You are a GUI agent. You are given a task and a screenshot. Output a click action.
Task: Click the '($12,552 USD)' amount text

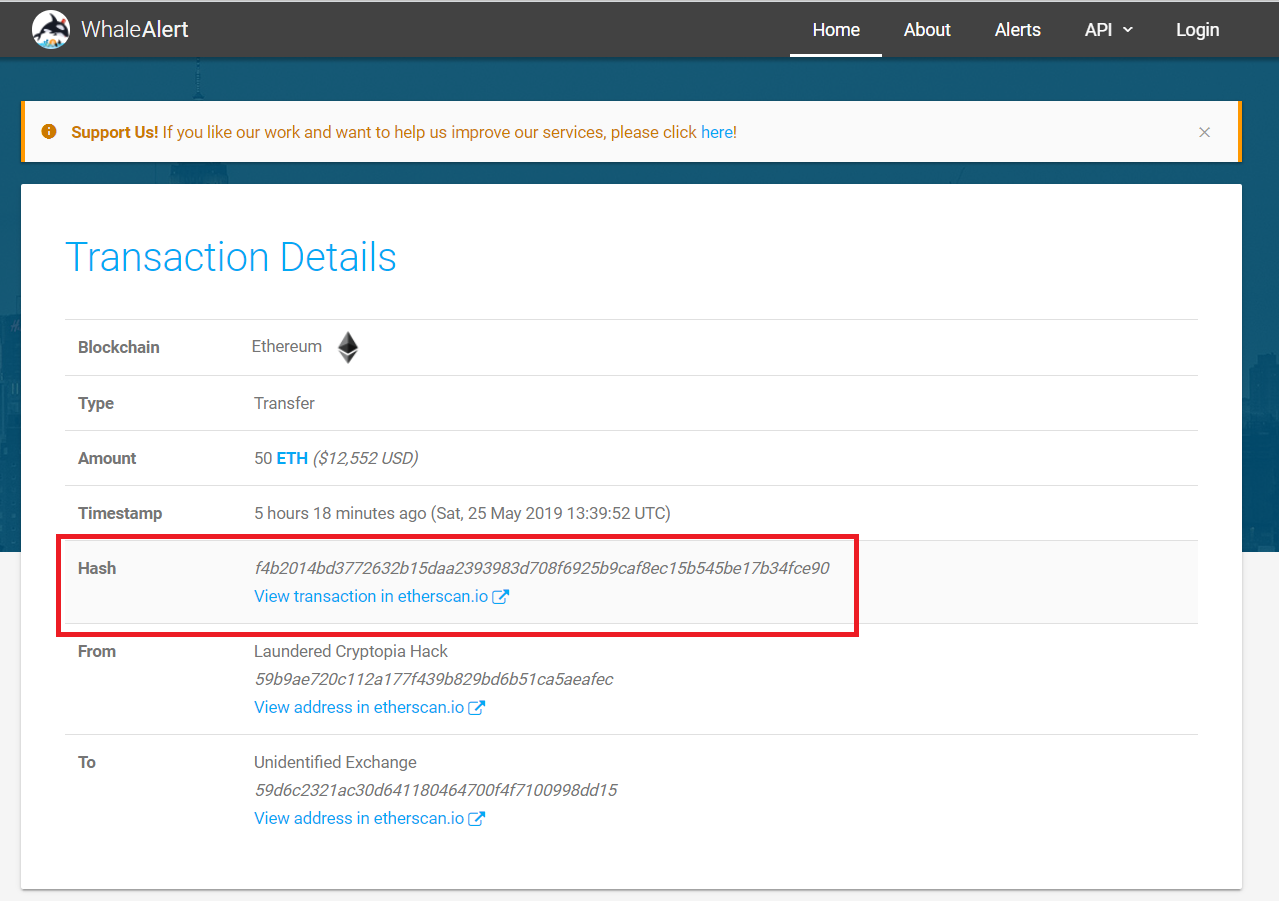[x=365, y=458]
